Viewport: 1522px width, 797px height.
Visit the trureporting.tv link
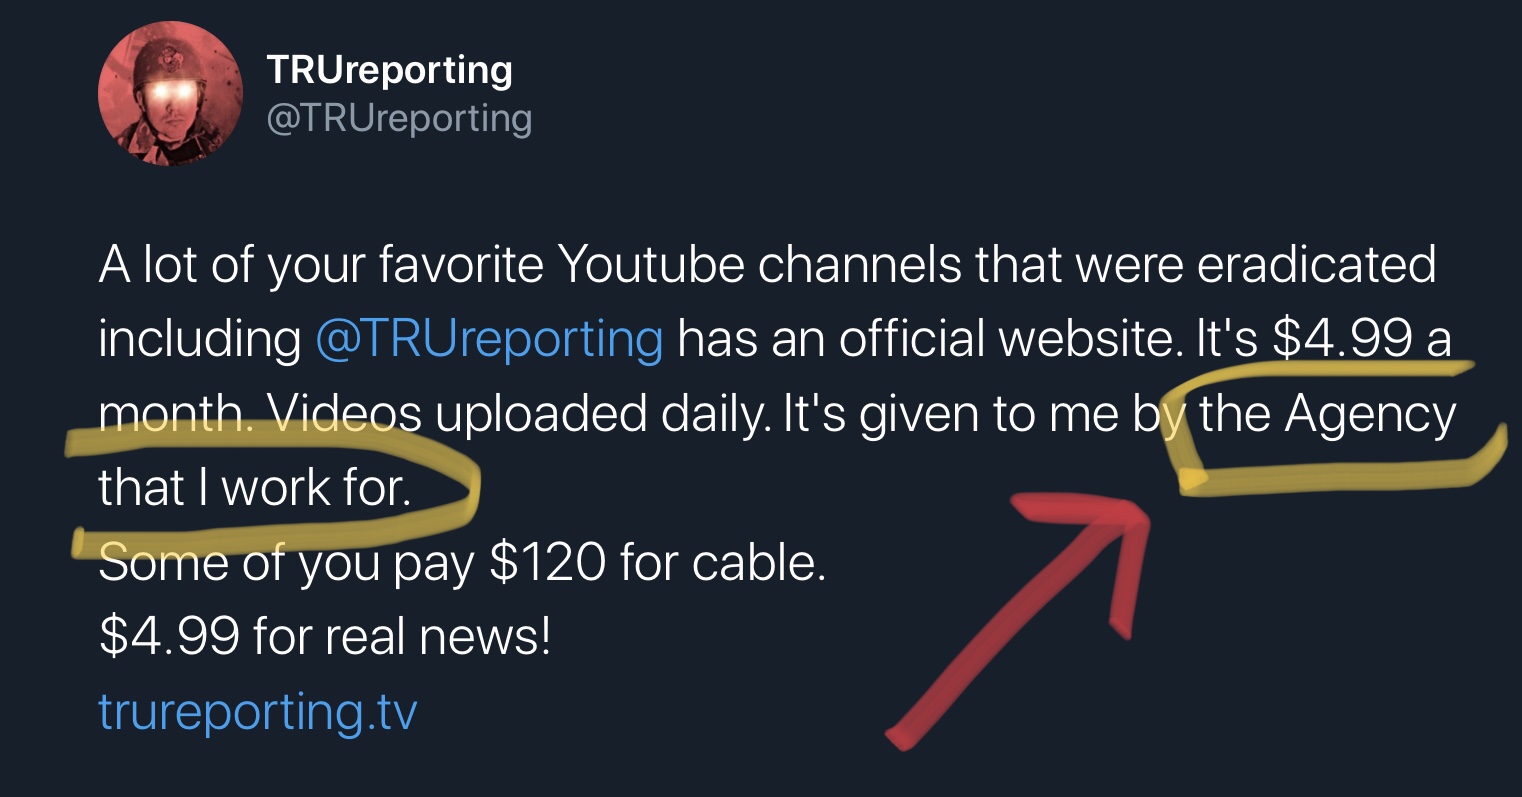click(257, 711)
